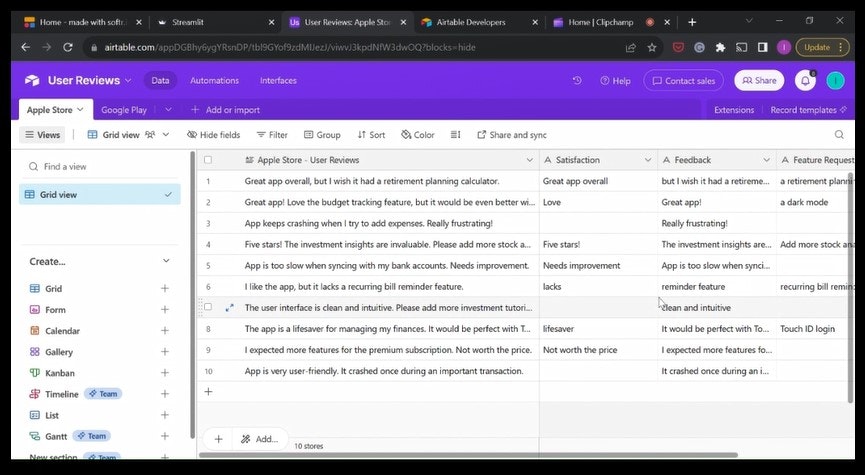Switch to the Streamlit browser tab
The height and width of the screenshot is (475, 865).
216,22
